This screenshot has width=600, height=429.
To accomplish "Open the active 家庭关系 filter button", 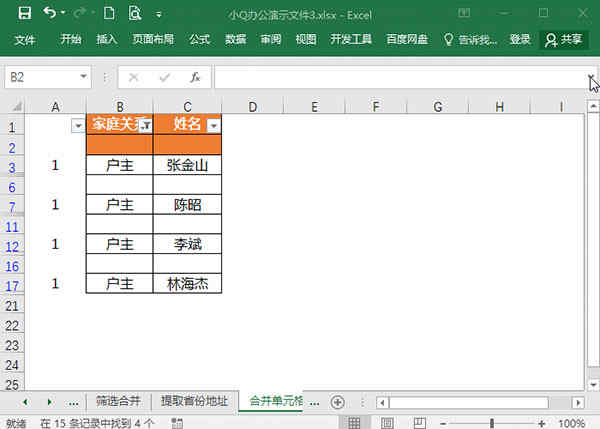I will (x=146, y=125).
